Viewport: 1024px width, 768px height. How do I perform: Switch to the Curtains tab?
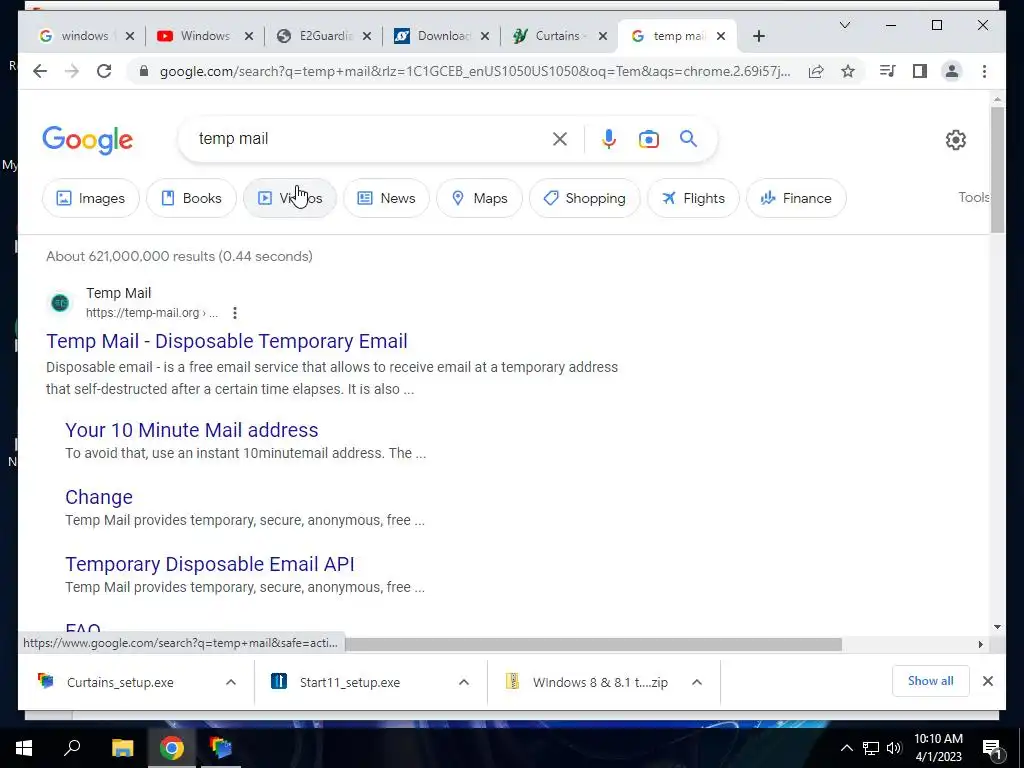coord(558,36)
